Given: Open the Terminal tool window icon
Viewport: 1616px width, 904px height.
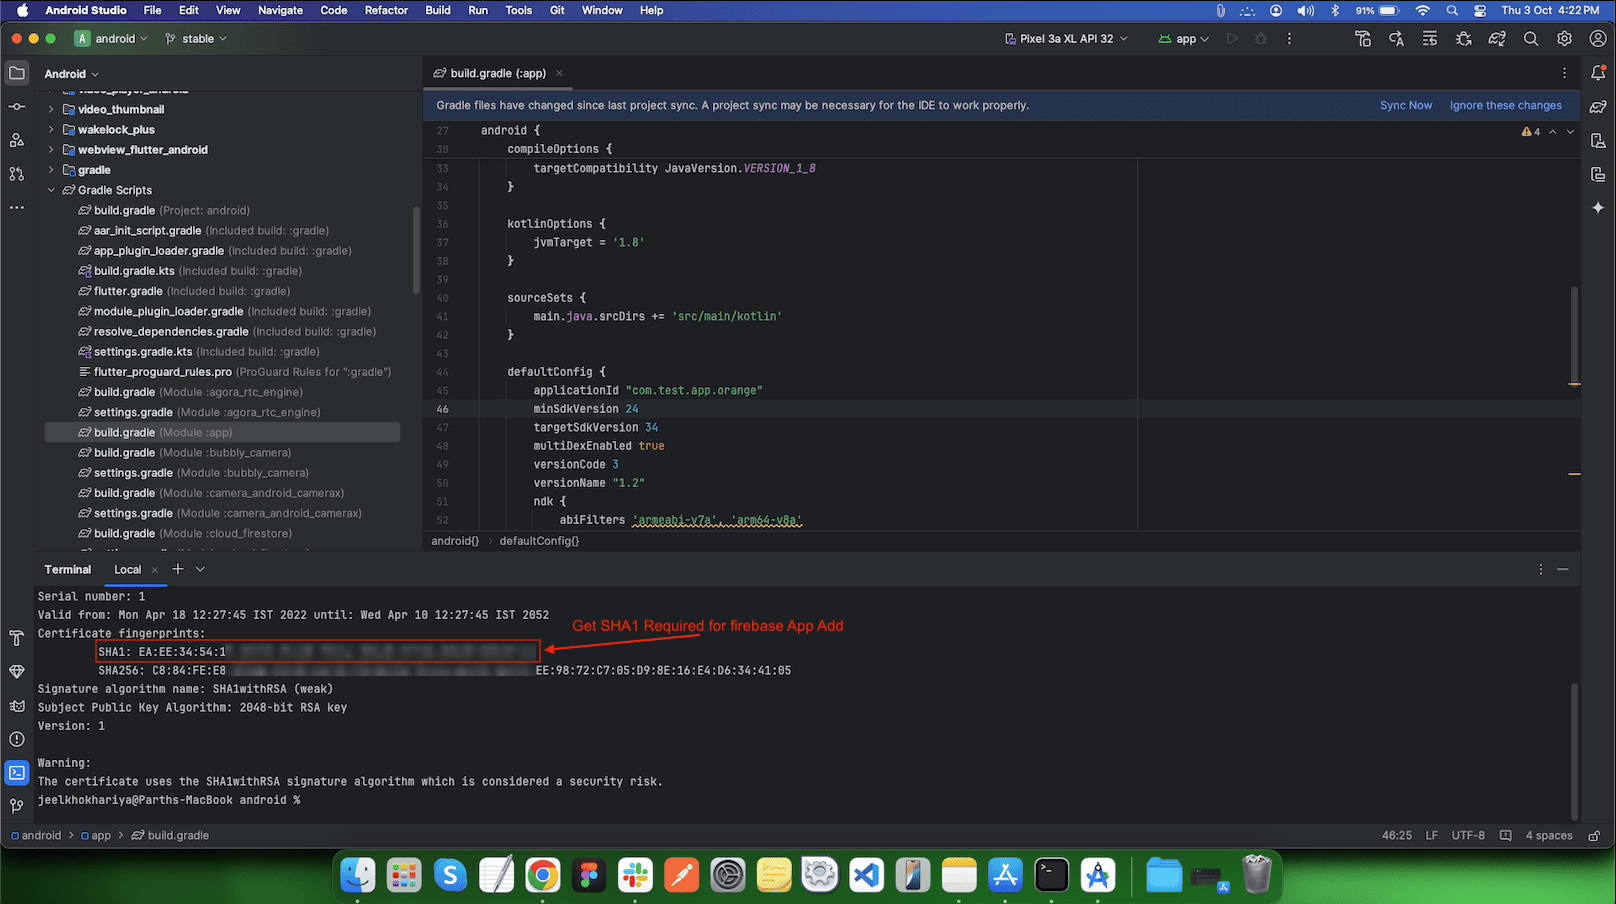Looking at the screenshot, I should click(x=17, y=773).
